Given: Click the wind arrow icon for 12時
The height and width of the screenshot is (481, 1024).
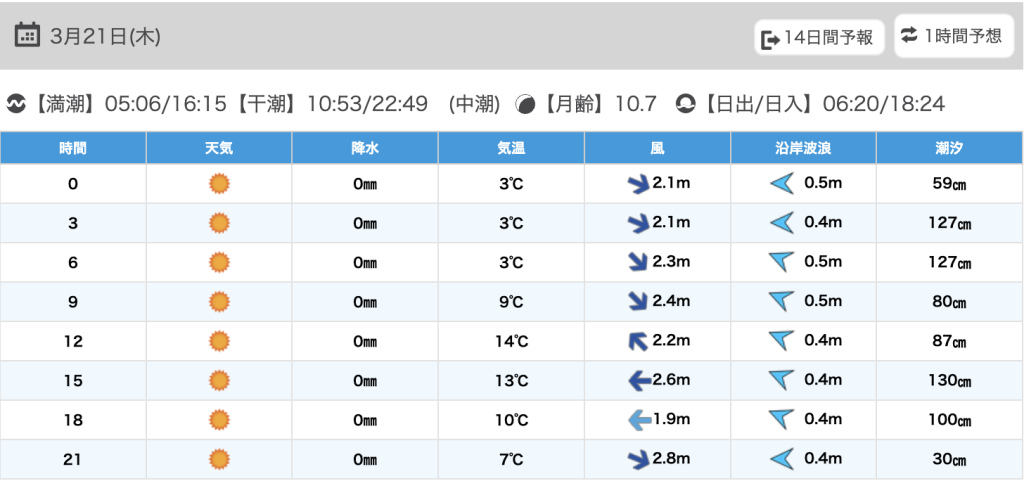Looking at the screenshot, I should [x=636, y=342].
